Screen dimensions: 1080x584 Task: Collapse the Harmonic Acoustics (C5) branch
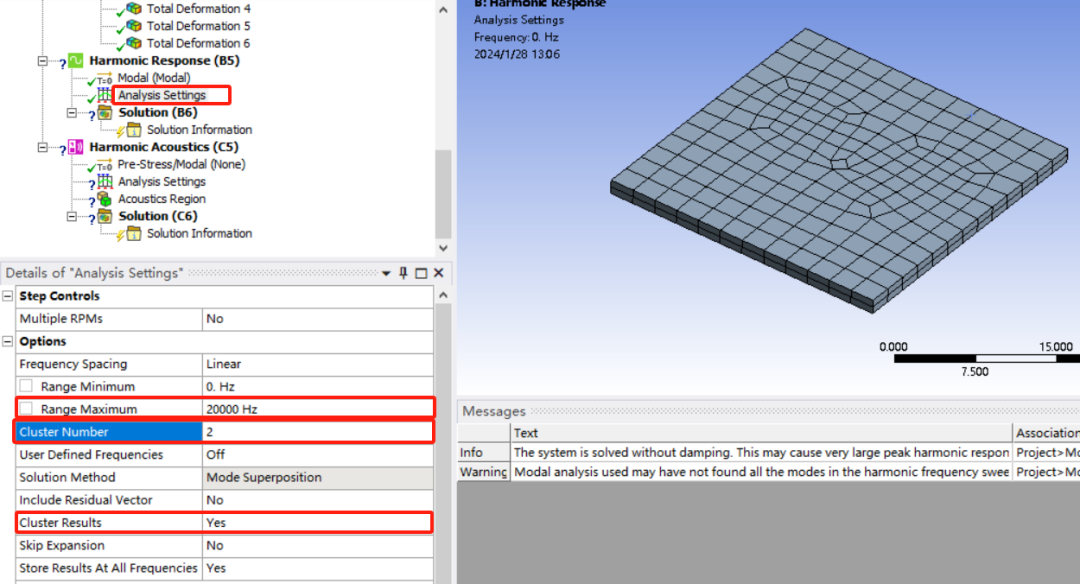tap(43, 147)
